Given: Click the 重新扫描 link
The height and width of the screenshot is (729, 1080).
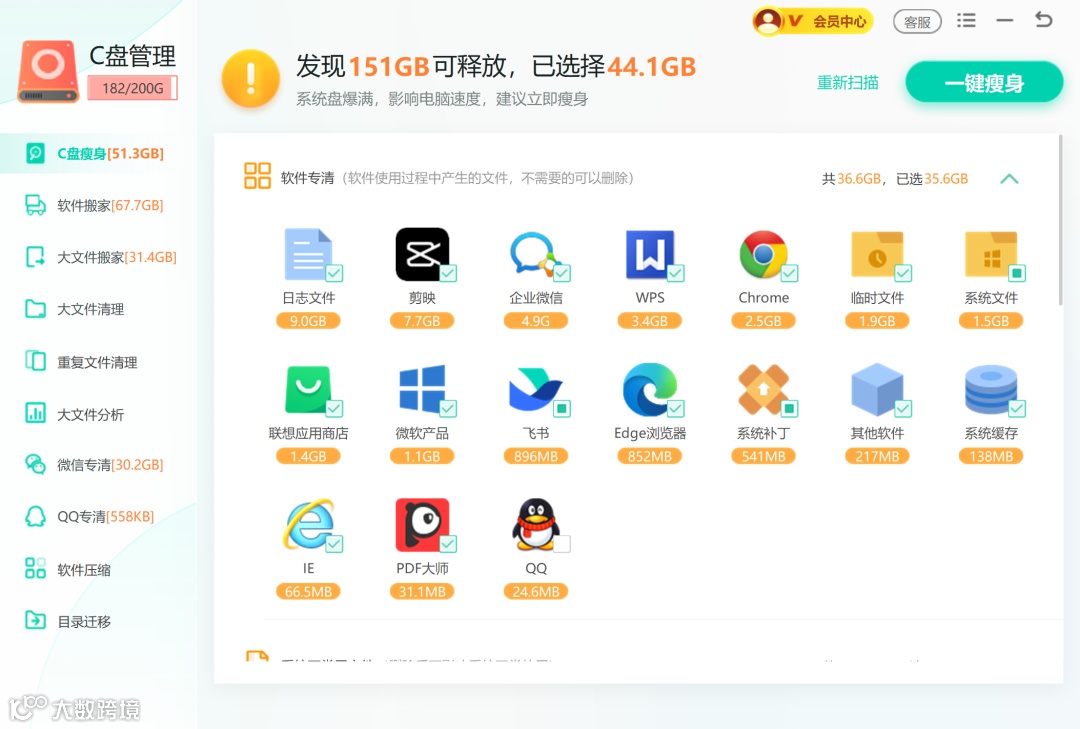Looking at the screenshot, I should pyautogui.click(x=847, y=83).
